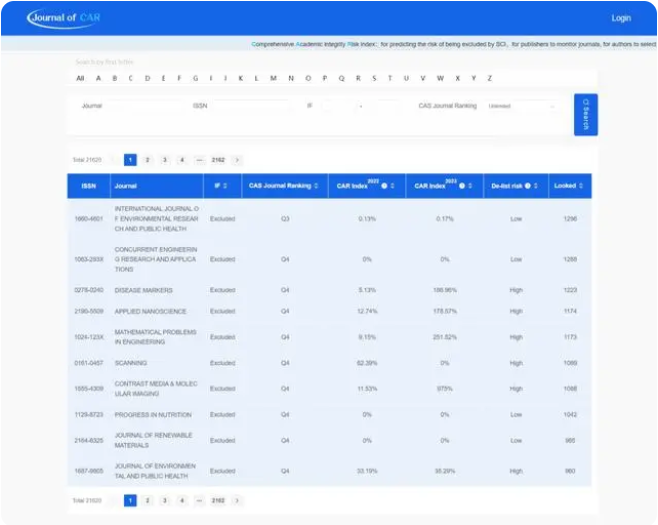
Task: Click next page arrow in bottom pagination
Action: (x=237, y=500)
